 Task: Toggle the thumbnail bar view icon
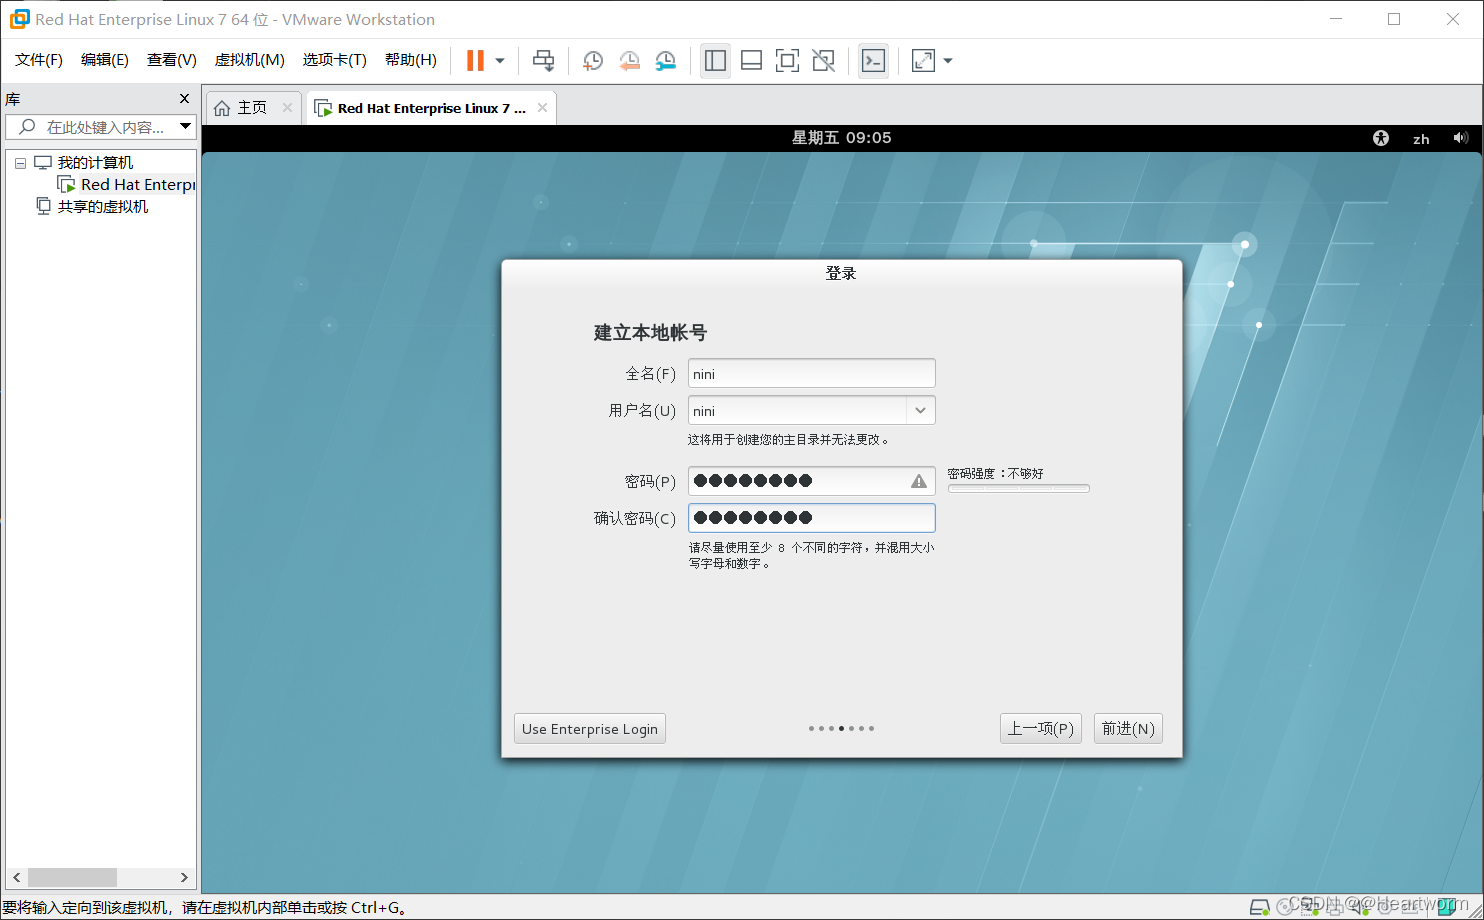[x=751, y=61]
